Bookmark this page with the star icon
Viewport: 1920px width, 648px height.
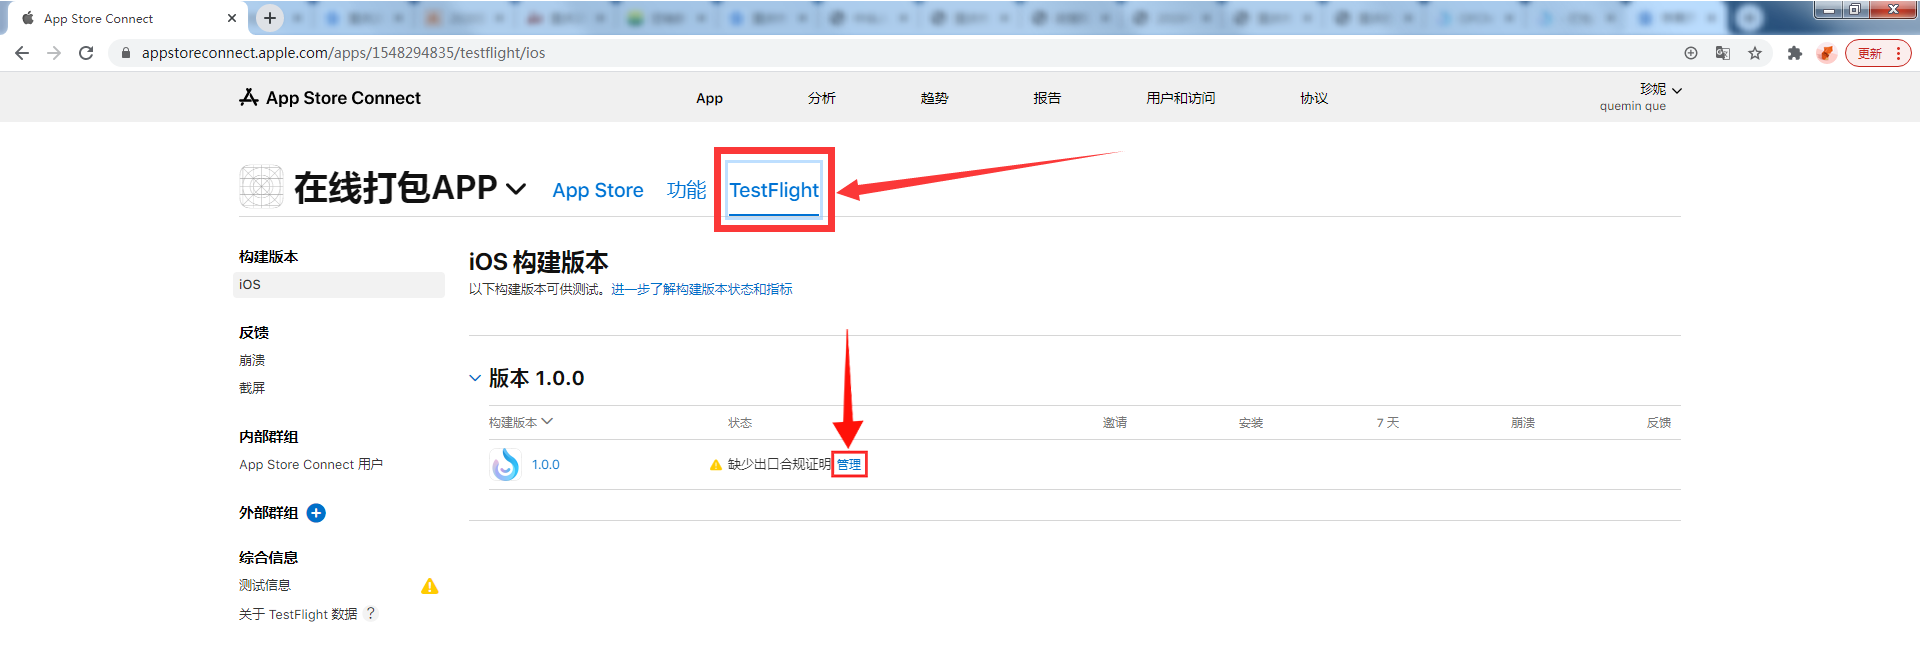point(1755,53)
